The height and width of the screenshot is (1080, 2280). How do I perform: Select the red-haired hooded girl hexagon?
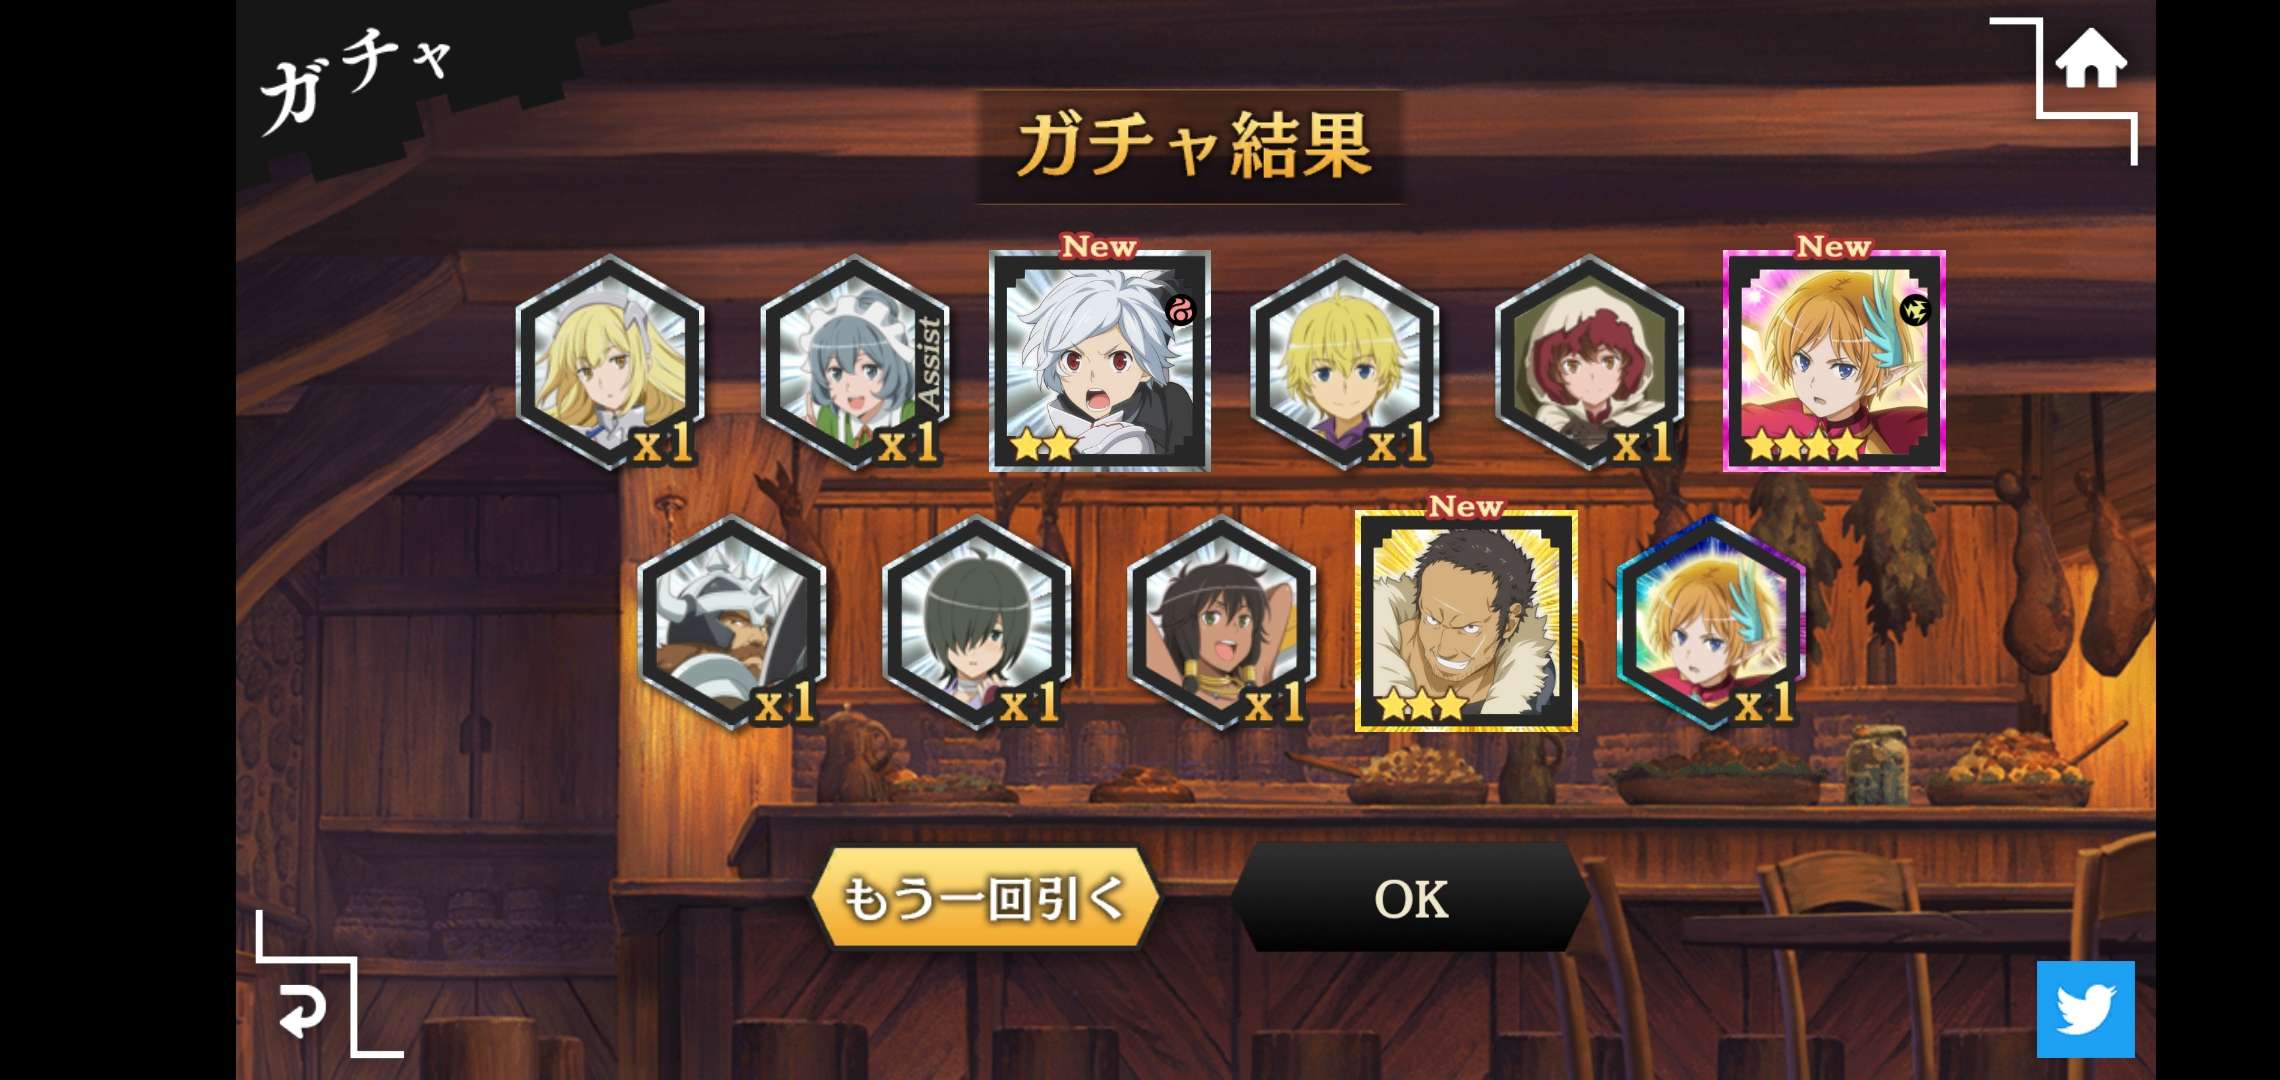coord(1589,362)
